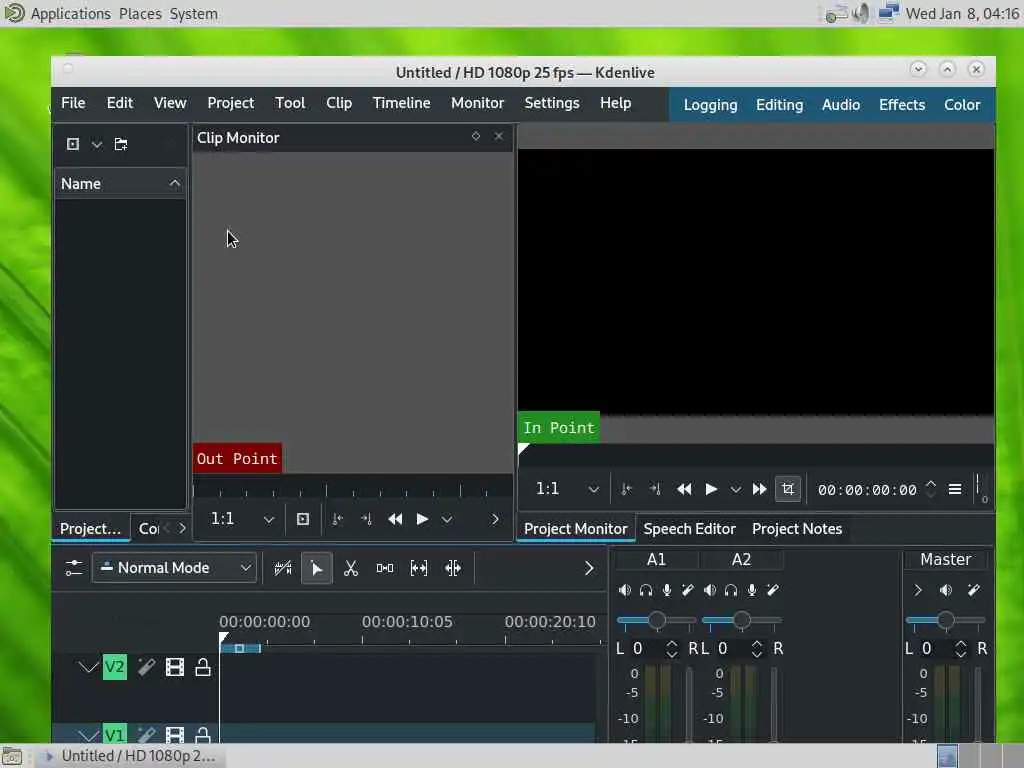
Task: Clip Monitor show edit mode icon
Action: tap(302, 519)
